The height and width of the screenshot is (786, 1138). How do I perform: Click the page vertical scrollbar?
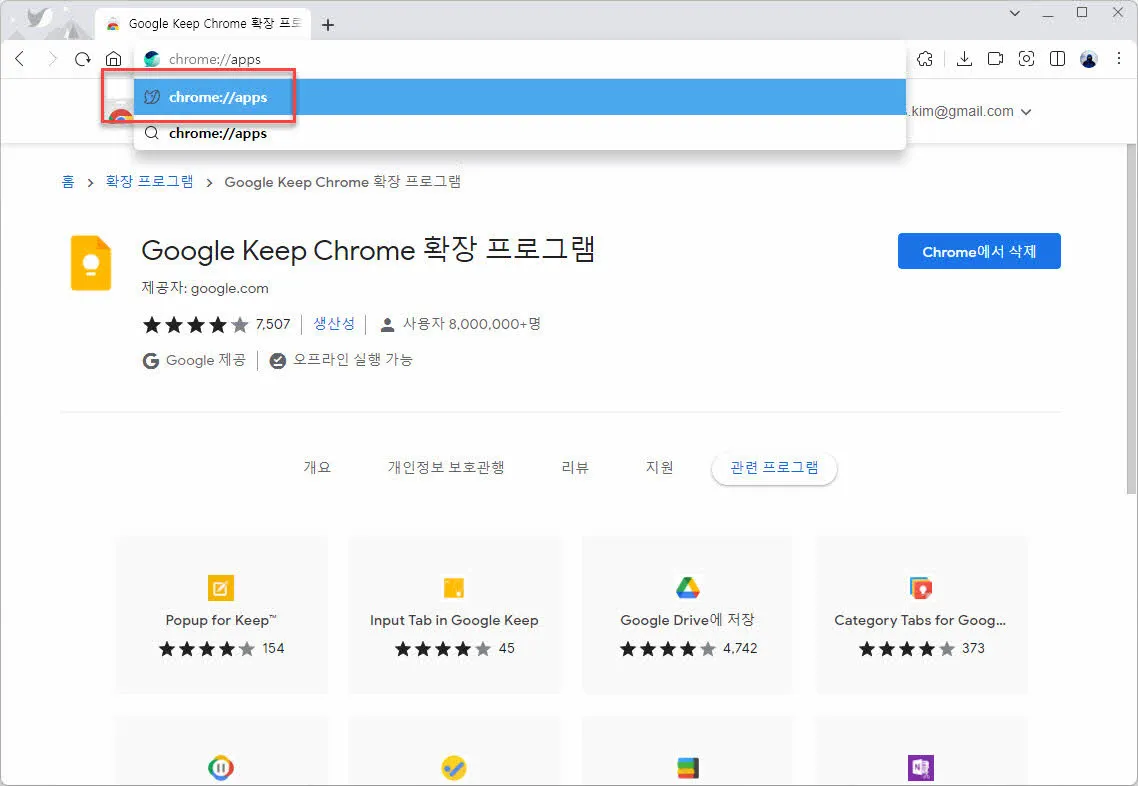pyautogui.click(x=1131, y=319)
